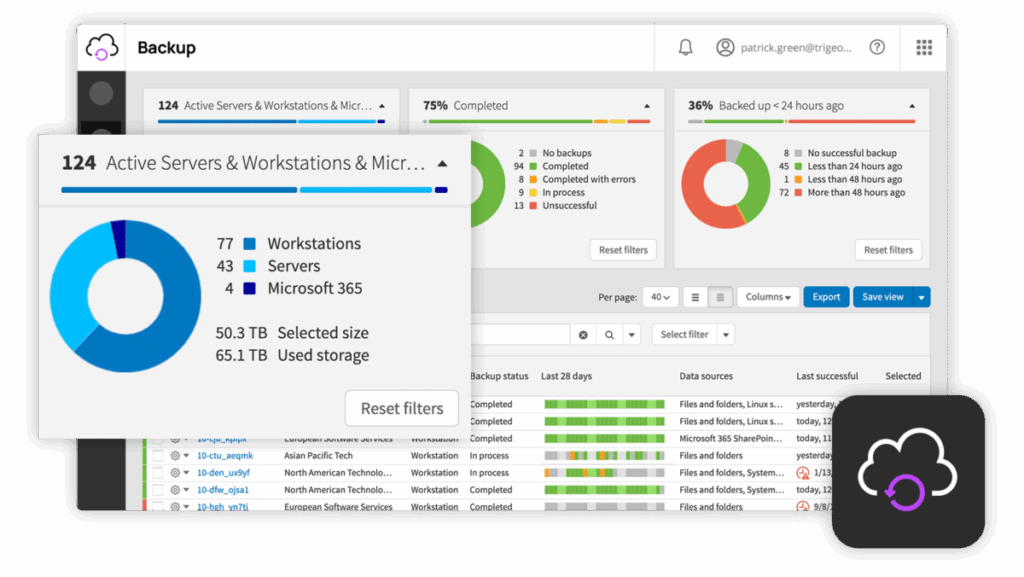This screenshot has height=577, width=1024.
Task: Click the circular icon in the dark sidebar
Action: click(101, 93)
